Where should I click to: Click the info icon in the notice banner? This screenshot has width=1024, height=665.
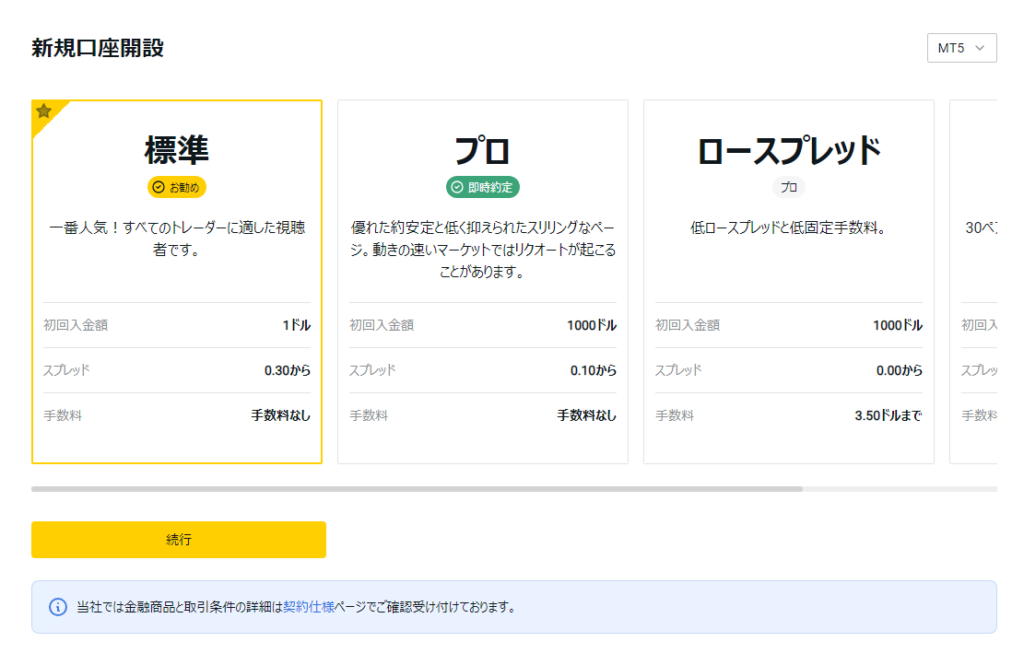(58, 607)
